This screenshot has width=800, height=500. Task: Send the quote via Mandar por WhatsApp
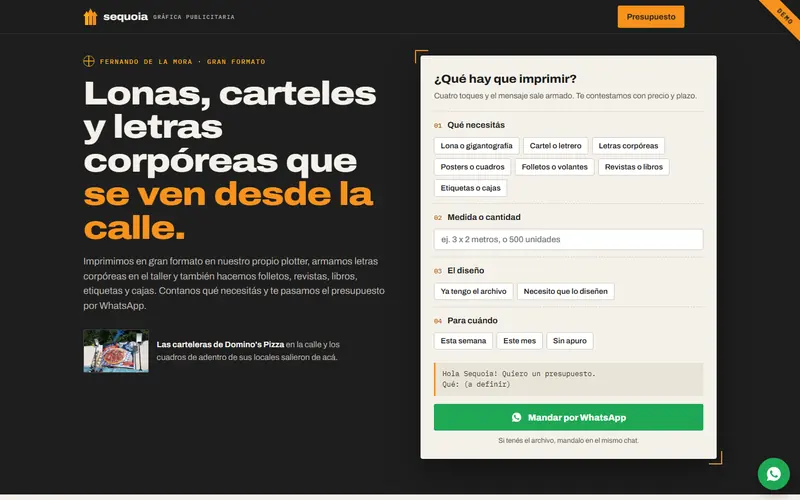[x=568, y=417]
